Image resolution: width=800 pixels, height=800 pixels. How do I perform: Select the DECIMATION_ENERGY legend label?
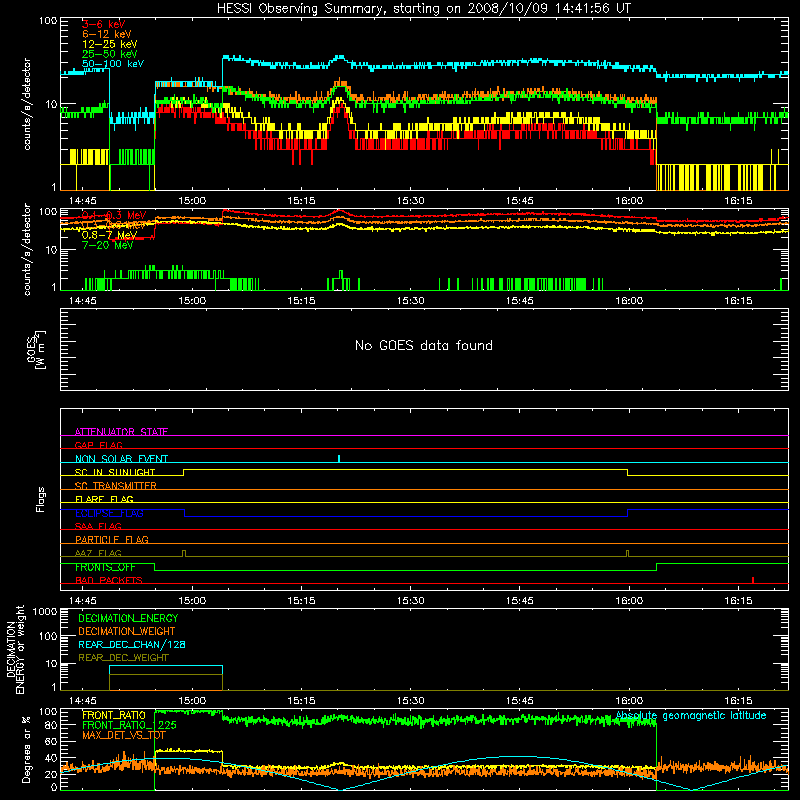point(128,618)
